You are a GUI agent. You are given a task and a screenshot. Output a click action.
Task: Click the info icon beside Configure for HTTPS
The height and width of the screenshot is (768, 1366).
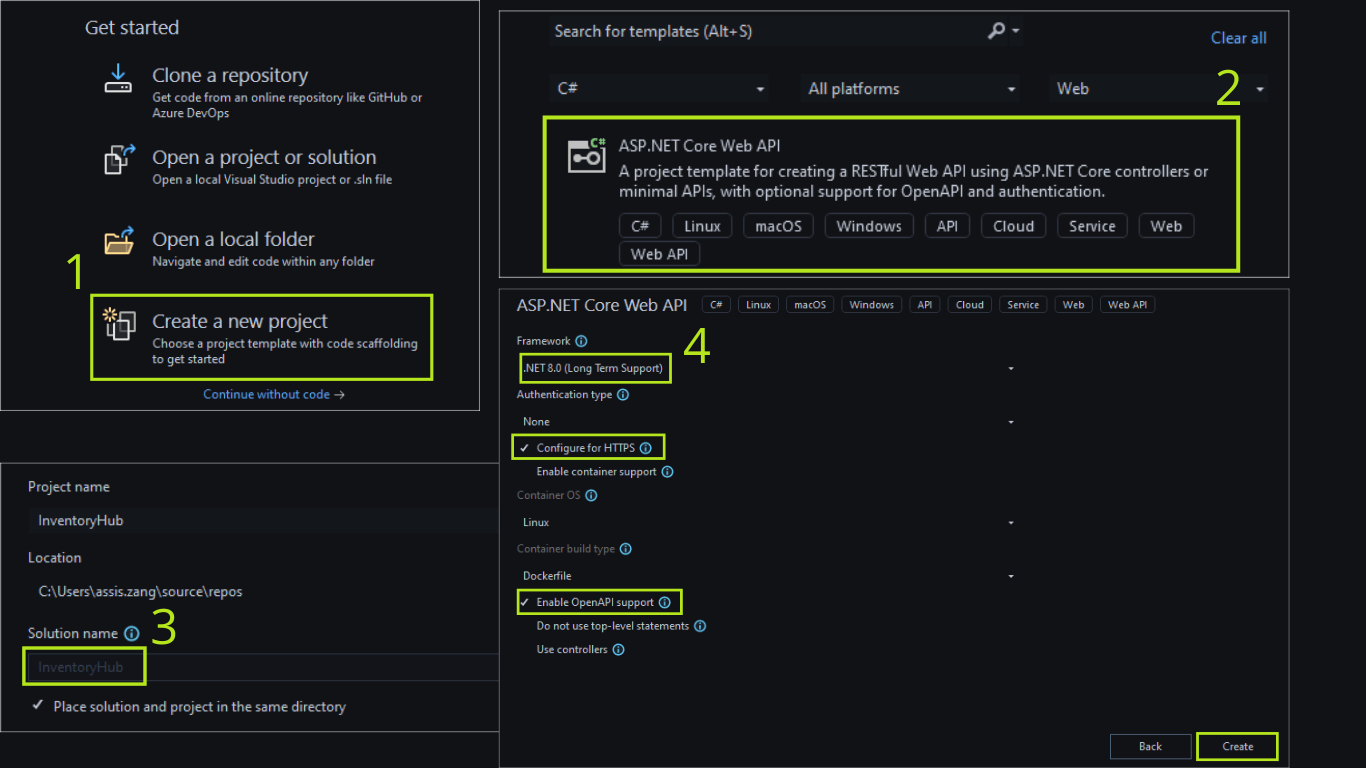645,448
